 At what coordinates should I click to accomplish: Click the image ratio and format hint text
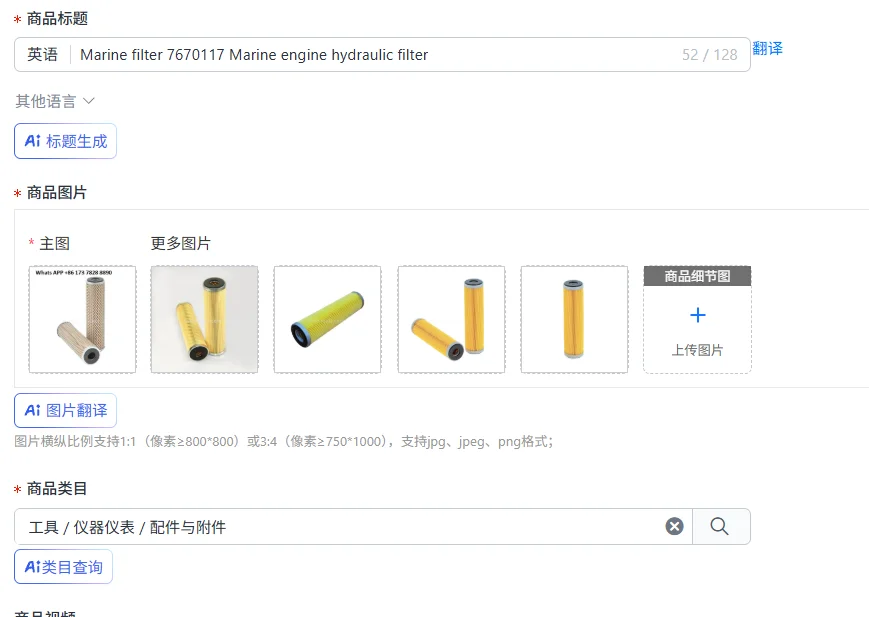click(x=284, y=442)
